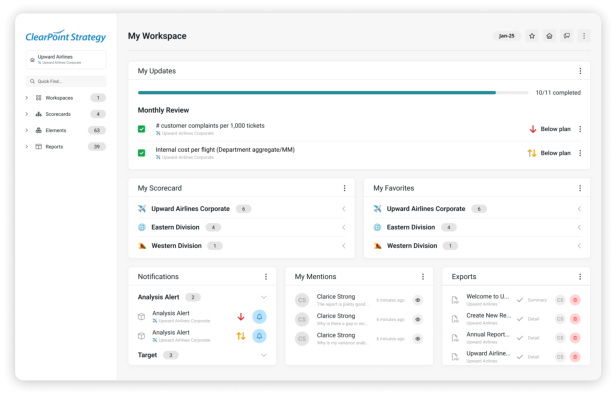Viewport: 616px width, 396px height.
Task: Click Below plan status on Internal cost row
Action: [x=556, y=153]
